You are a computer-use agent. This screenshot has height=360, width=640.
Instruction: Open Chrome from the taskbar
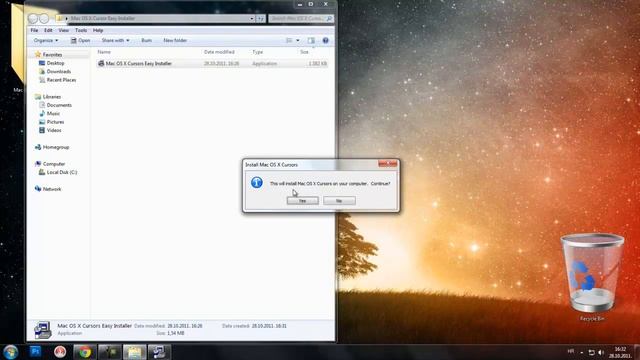pyautogui.click(x=85, y=352)
